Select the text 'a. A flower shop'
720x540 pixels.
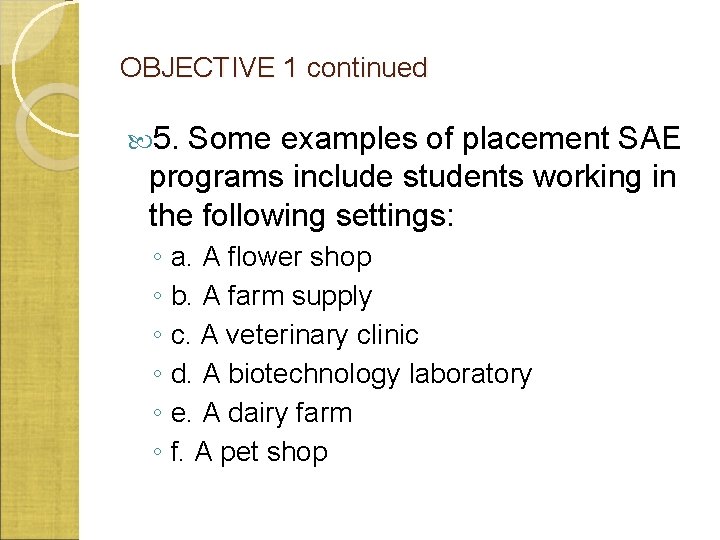tap(271, 257)
